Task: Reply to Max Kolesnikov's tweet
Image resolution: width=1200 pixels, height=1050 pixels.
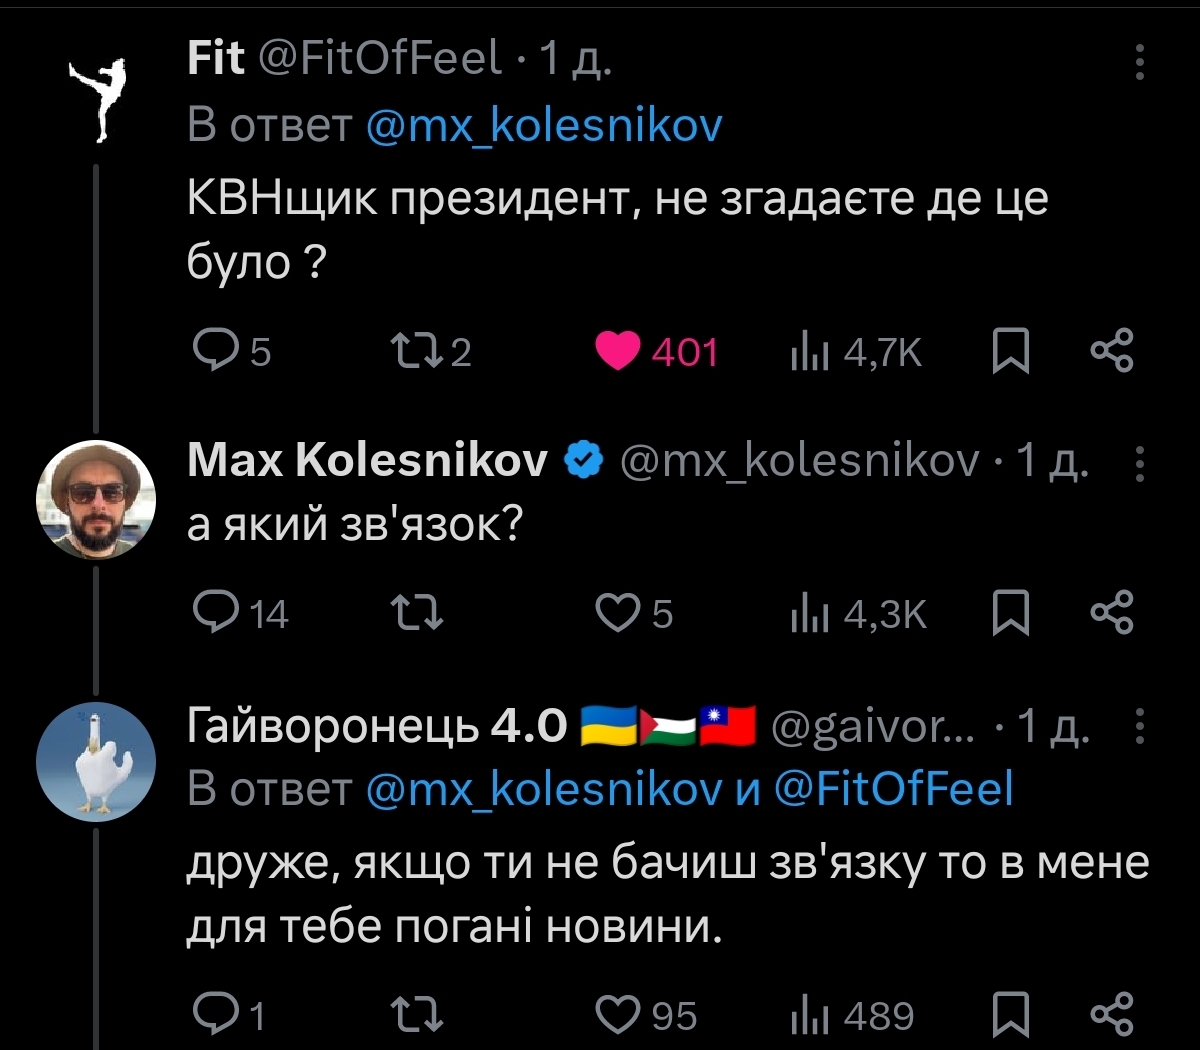Action: tap(212, 613)
